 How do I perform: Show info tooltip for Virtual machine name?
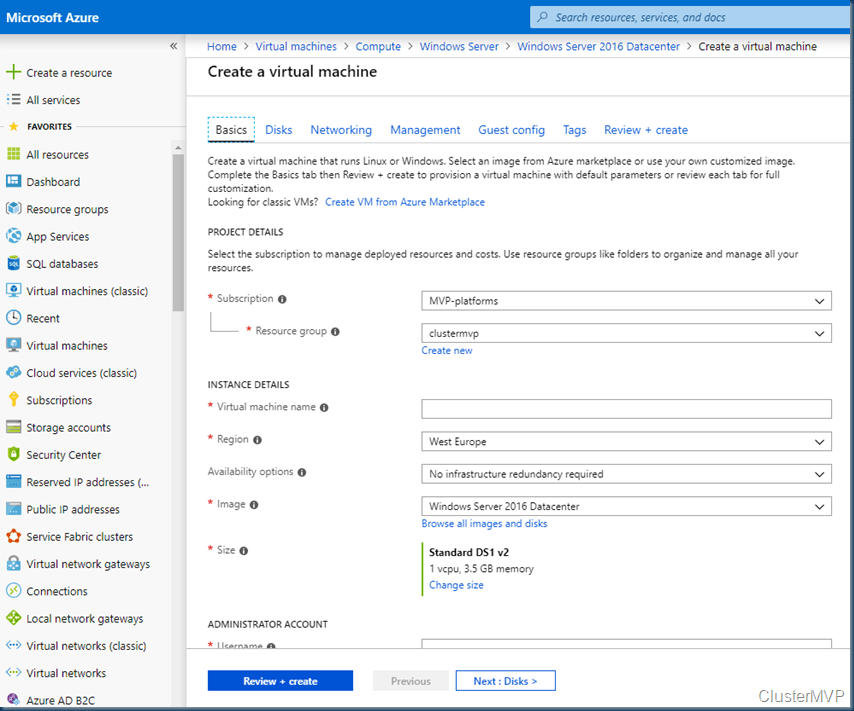(x=324, y=408)
